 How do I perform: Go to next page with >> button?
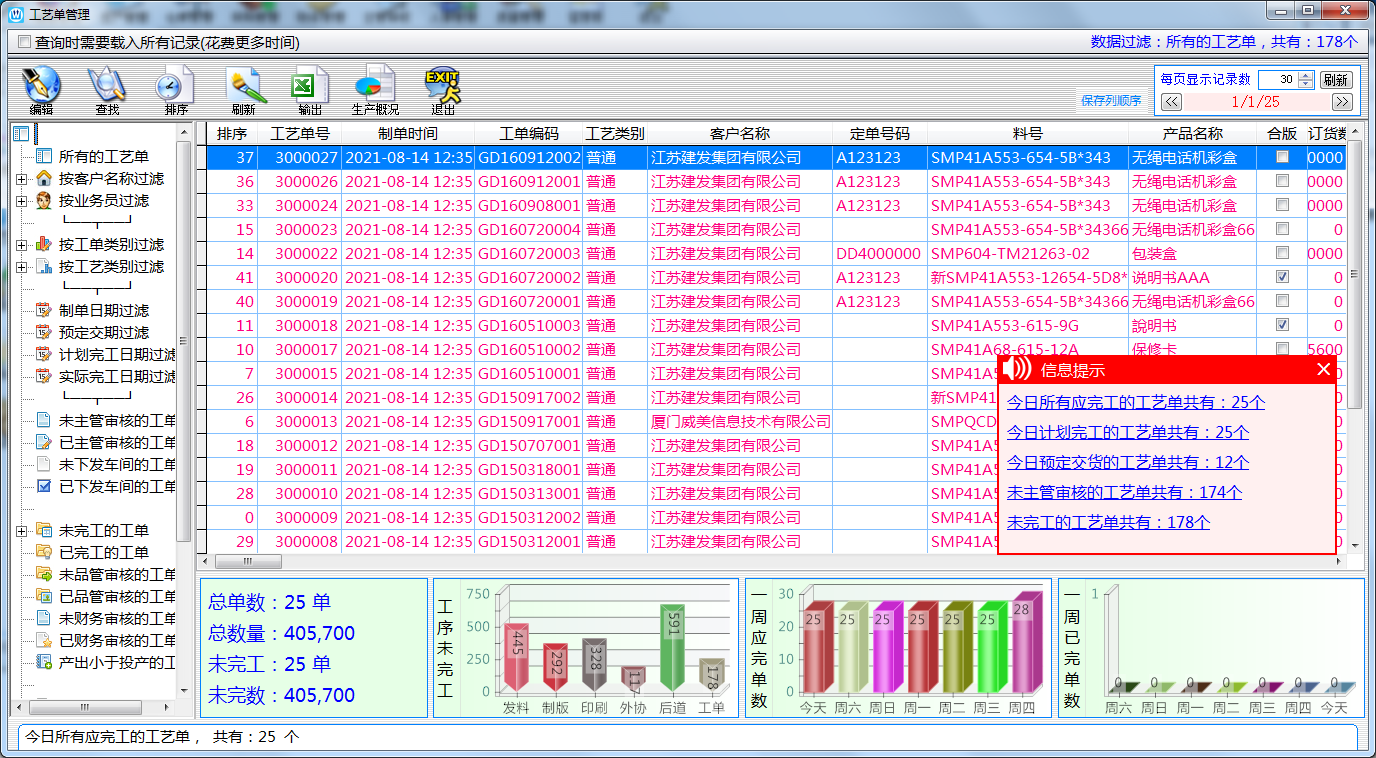coord(1341,101)
